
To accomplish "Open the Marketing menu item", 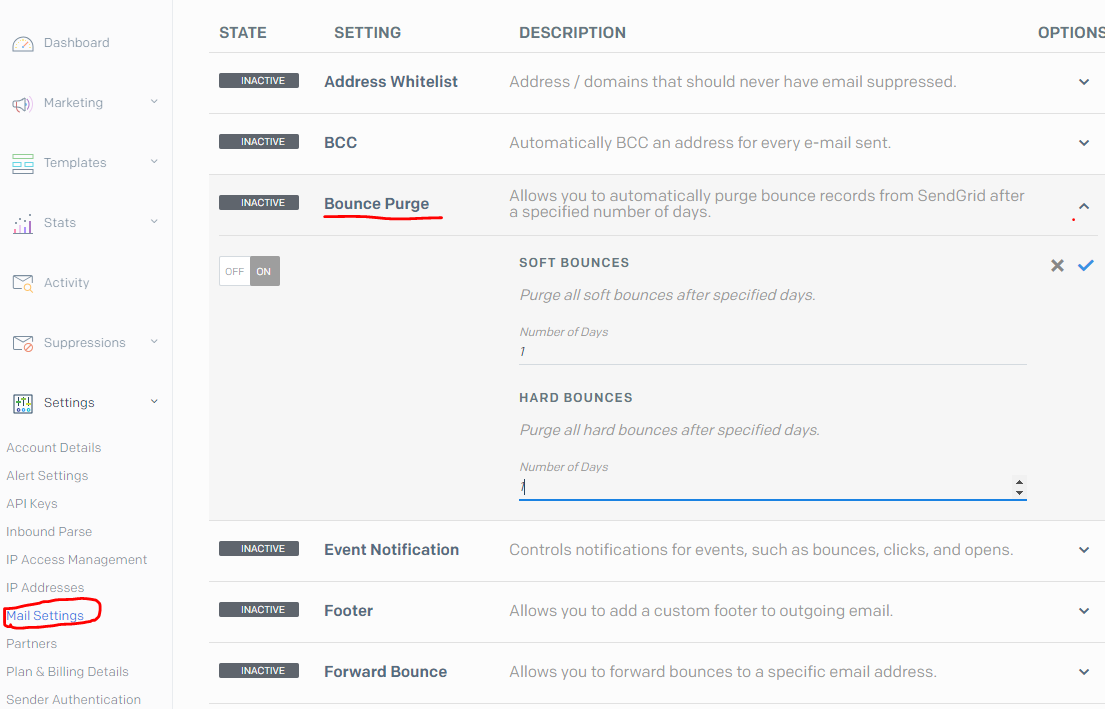I will coord(73,103).
